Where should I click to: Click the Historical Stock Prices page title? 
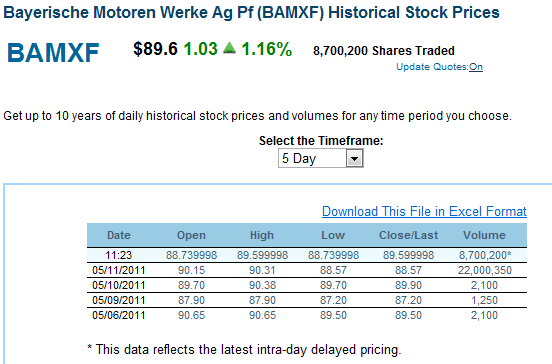tap(414, 12)
